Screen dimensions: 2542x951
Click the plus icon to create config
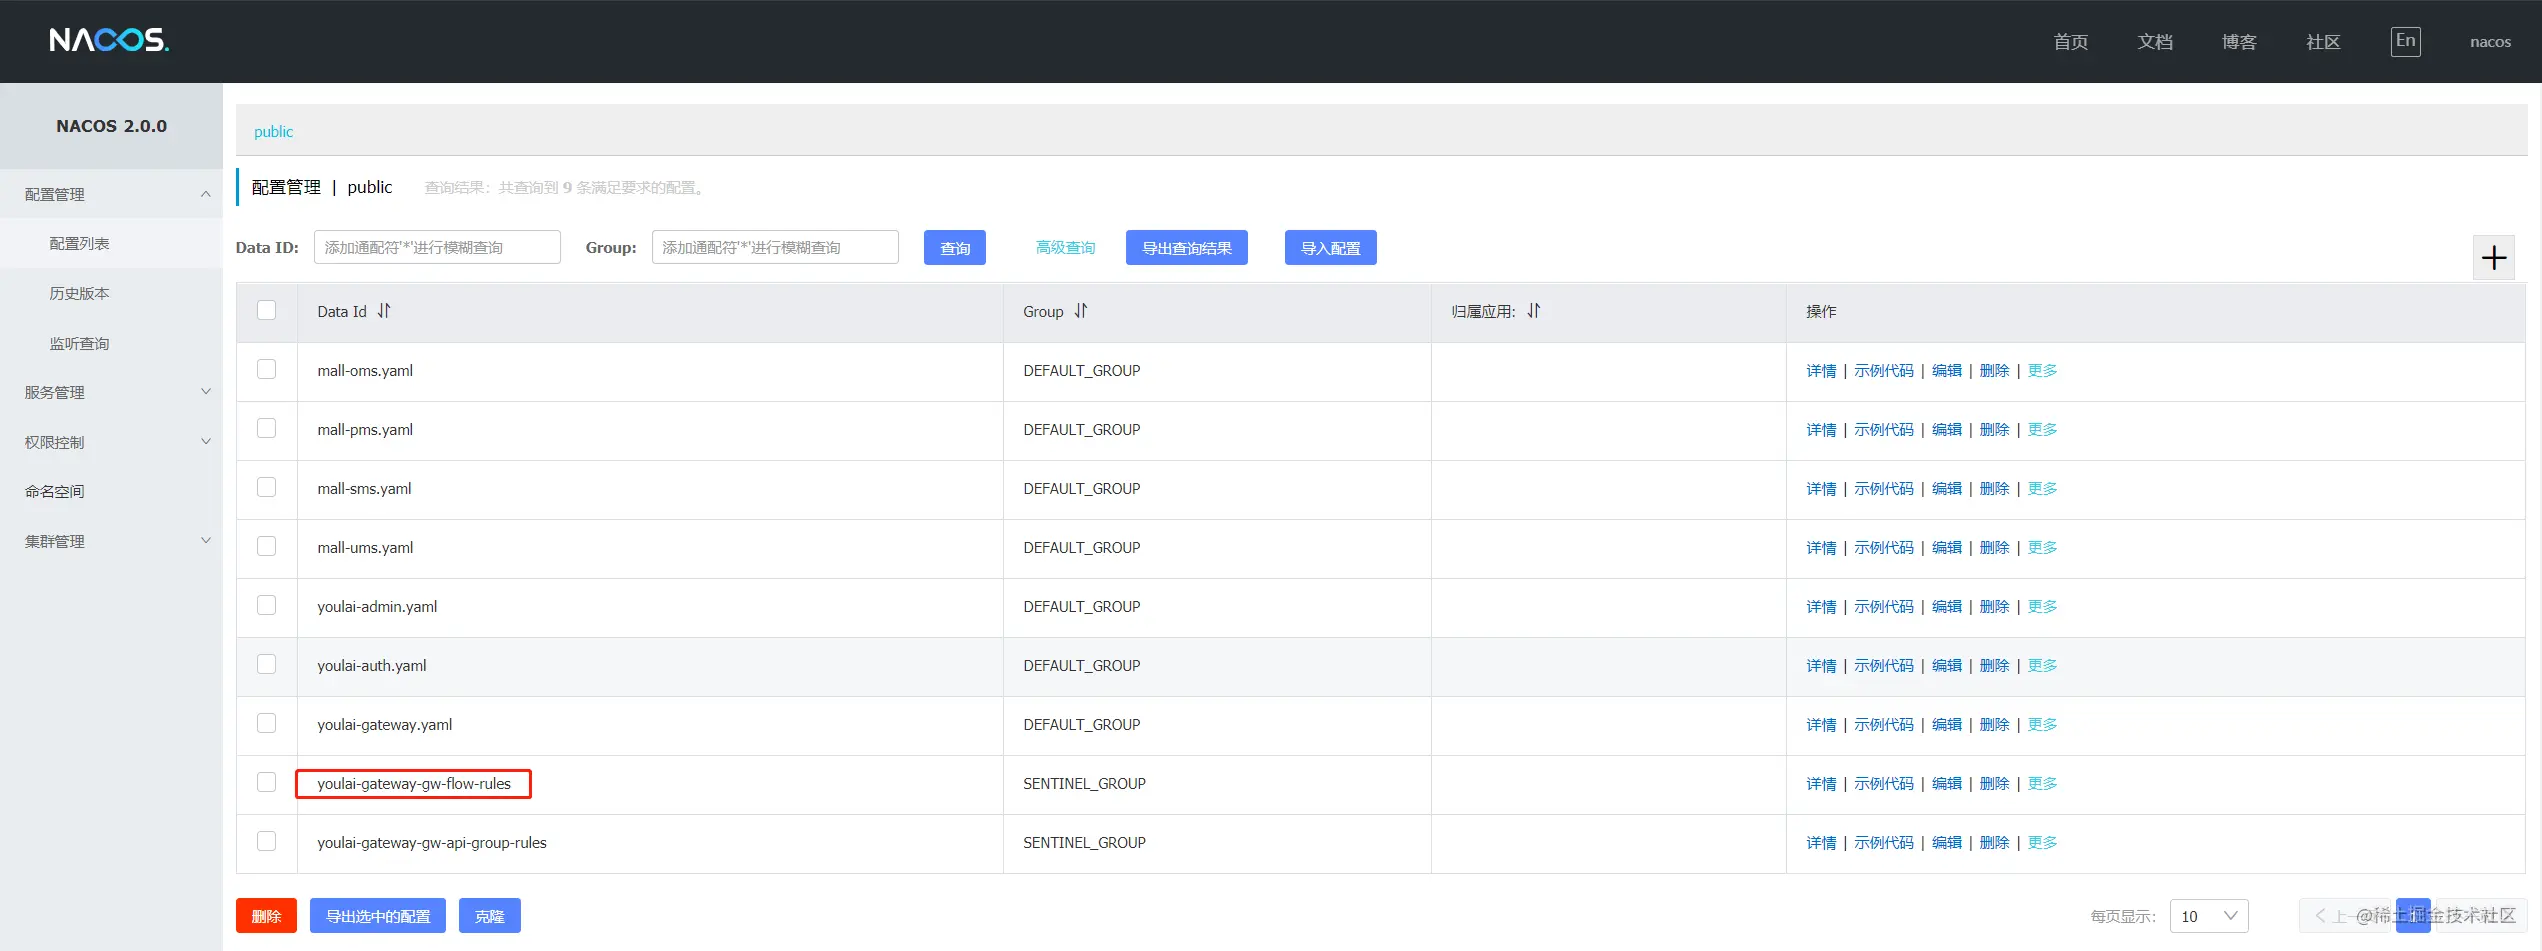click(2494, 258)
